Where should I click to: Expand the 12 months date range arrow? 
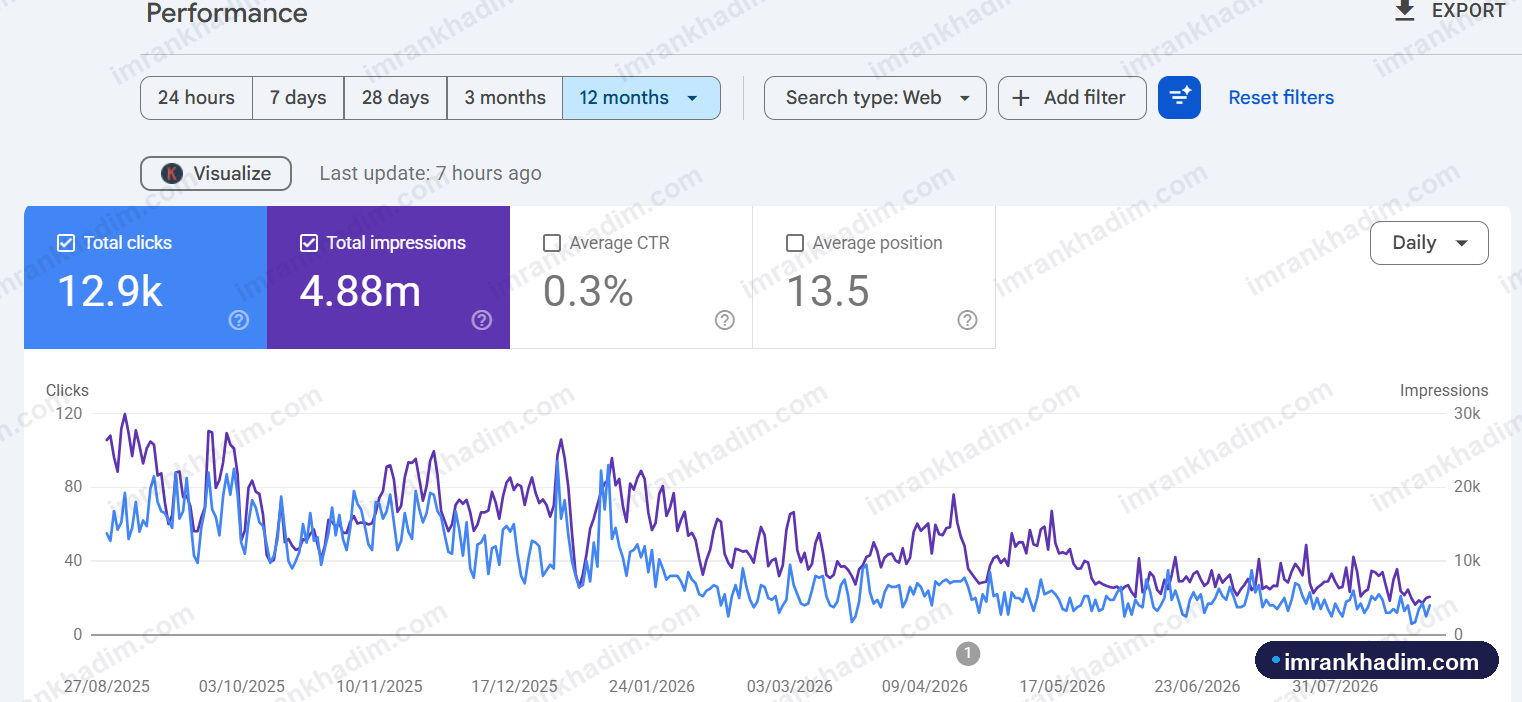coord(692,98)
